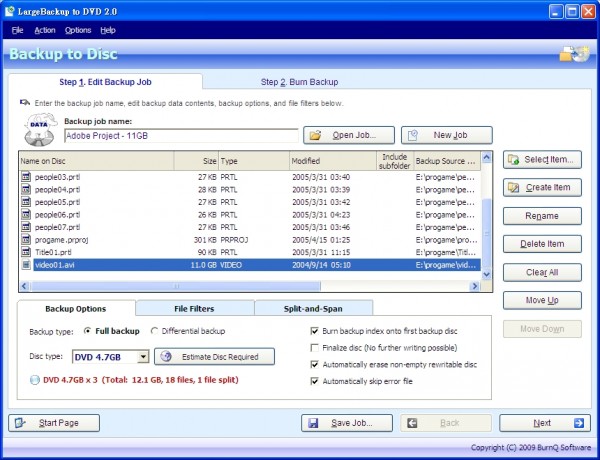Click the Start Page icon at bottom left

point(21,423)
